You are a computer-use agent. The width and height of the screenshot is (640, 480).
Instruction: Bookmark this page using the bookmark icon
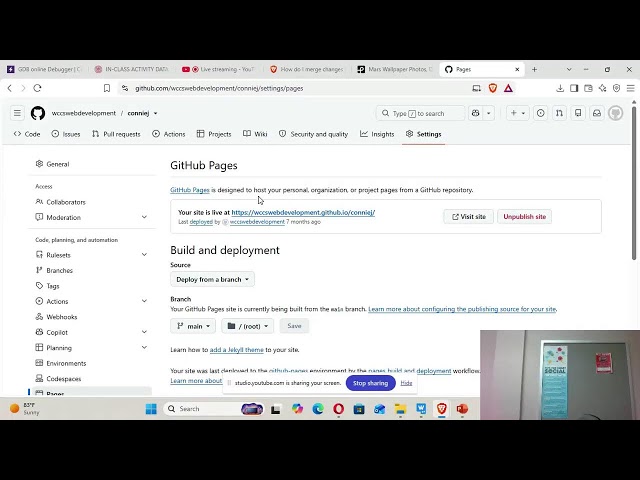(107, 88)
